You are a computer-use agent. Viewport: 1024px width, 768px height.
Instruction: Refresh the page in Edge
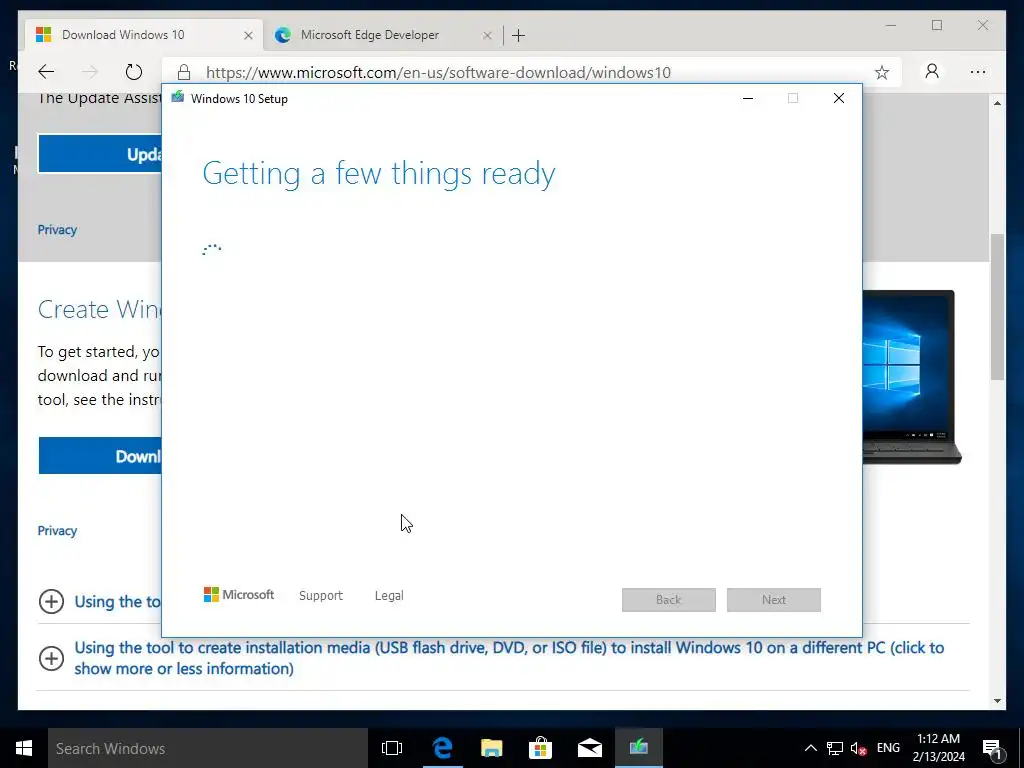[x=133, y=72]
